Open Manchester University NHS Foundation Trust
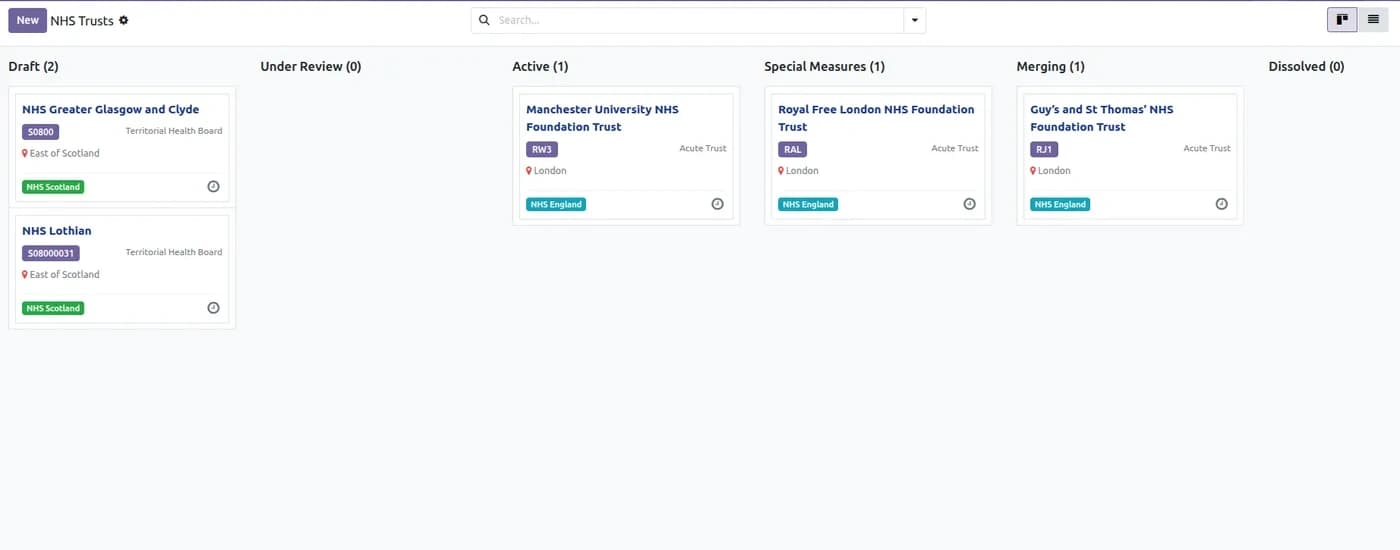This screenshot has width=1400, height=550. coord(602,118)
